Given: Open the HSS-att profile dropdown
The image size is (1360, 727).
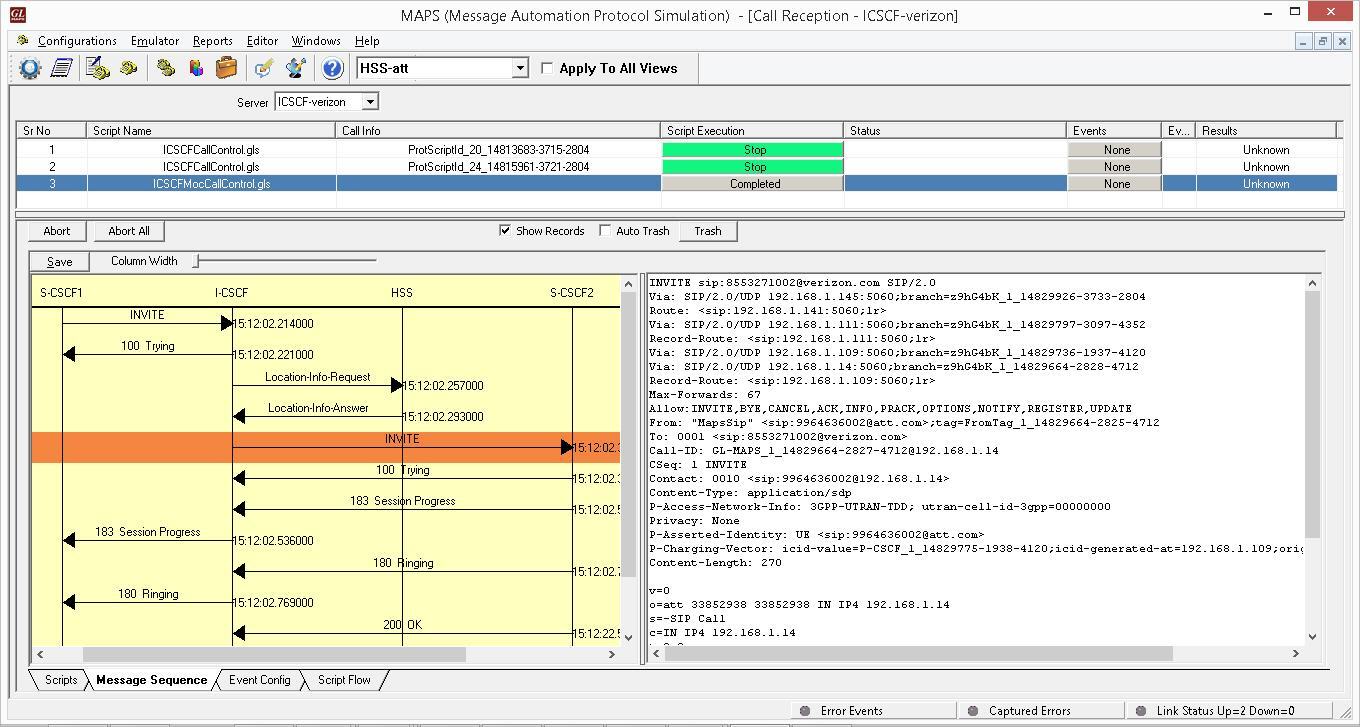Looking at the screenshot, I should click(x=520, y=68).
